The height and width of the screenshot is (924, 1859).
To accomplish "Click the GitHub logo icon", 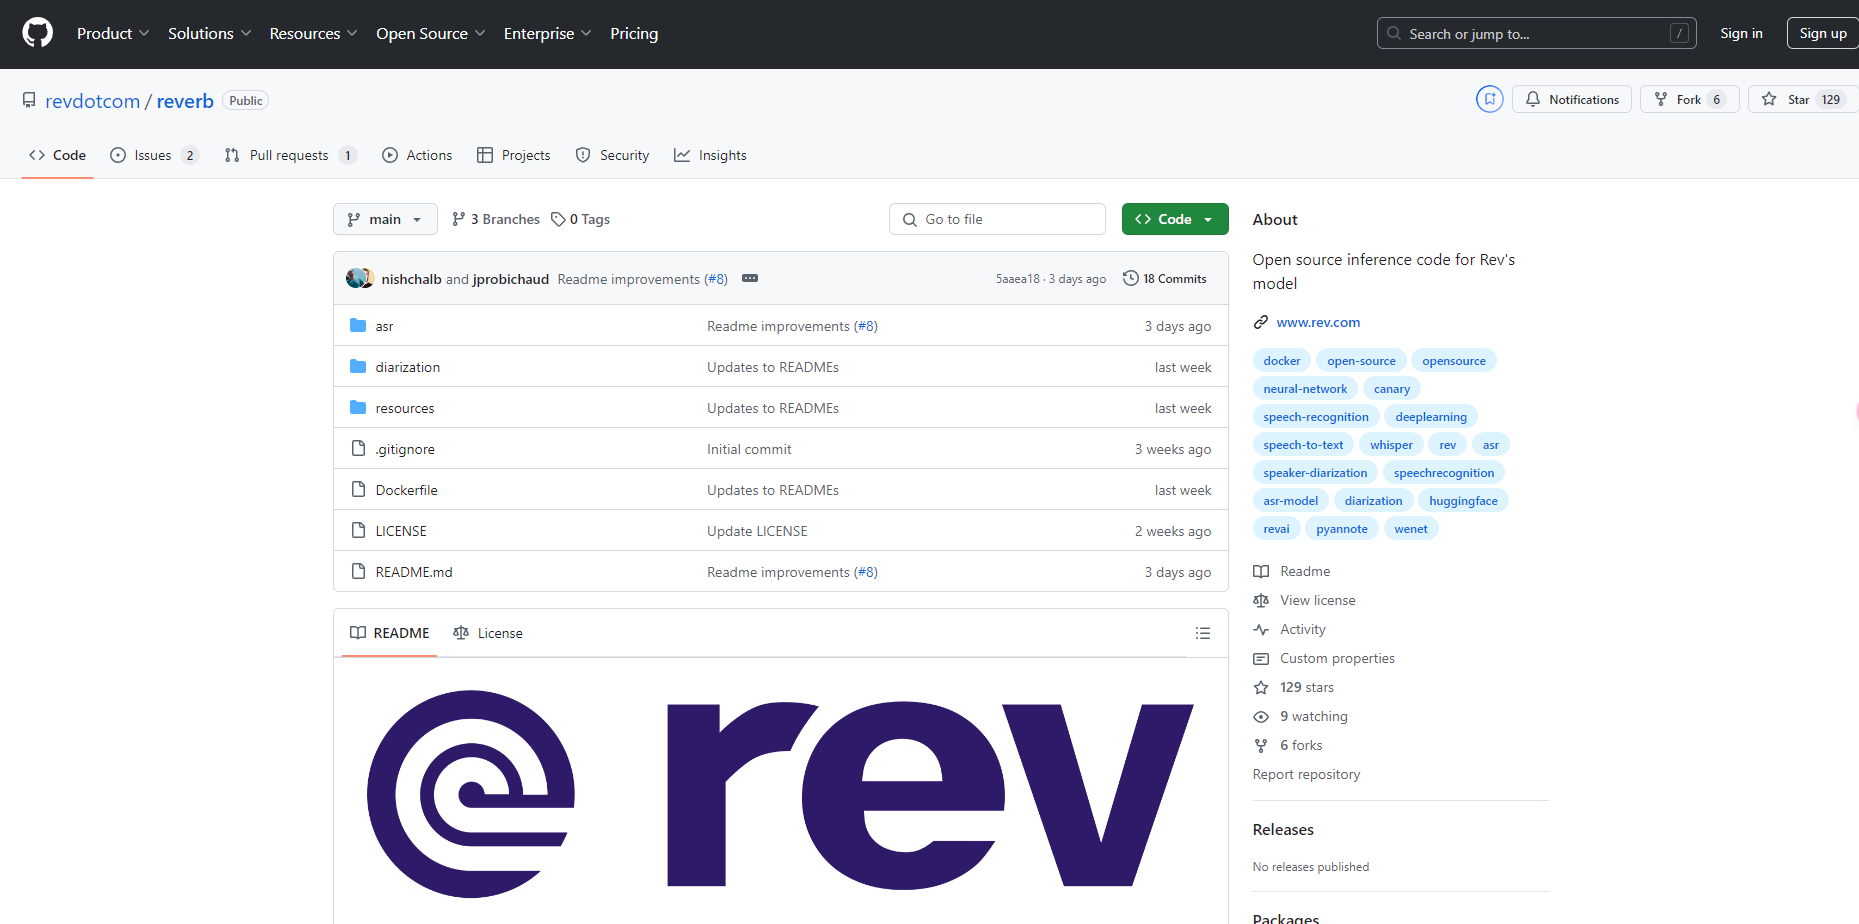I will tap(37, 33).
